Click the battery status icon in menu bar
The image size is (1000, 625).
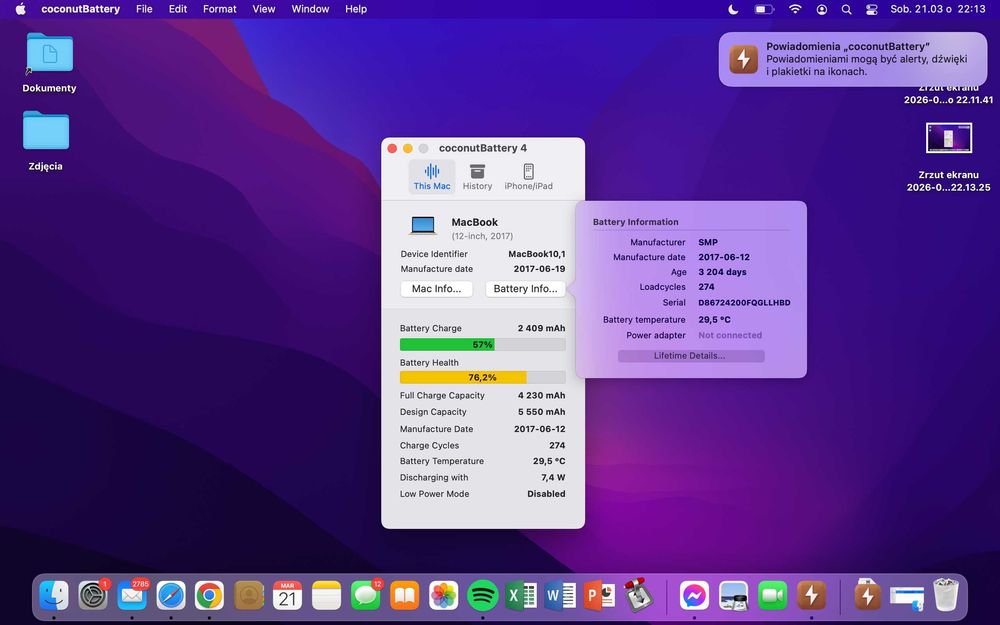[x=764, y=9]
